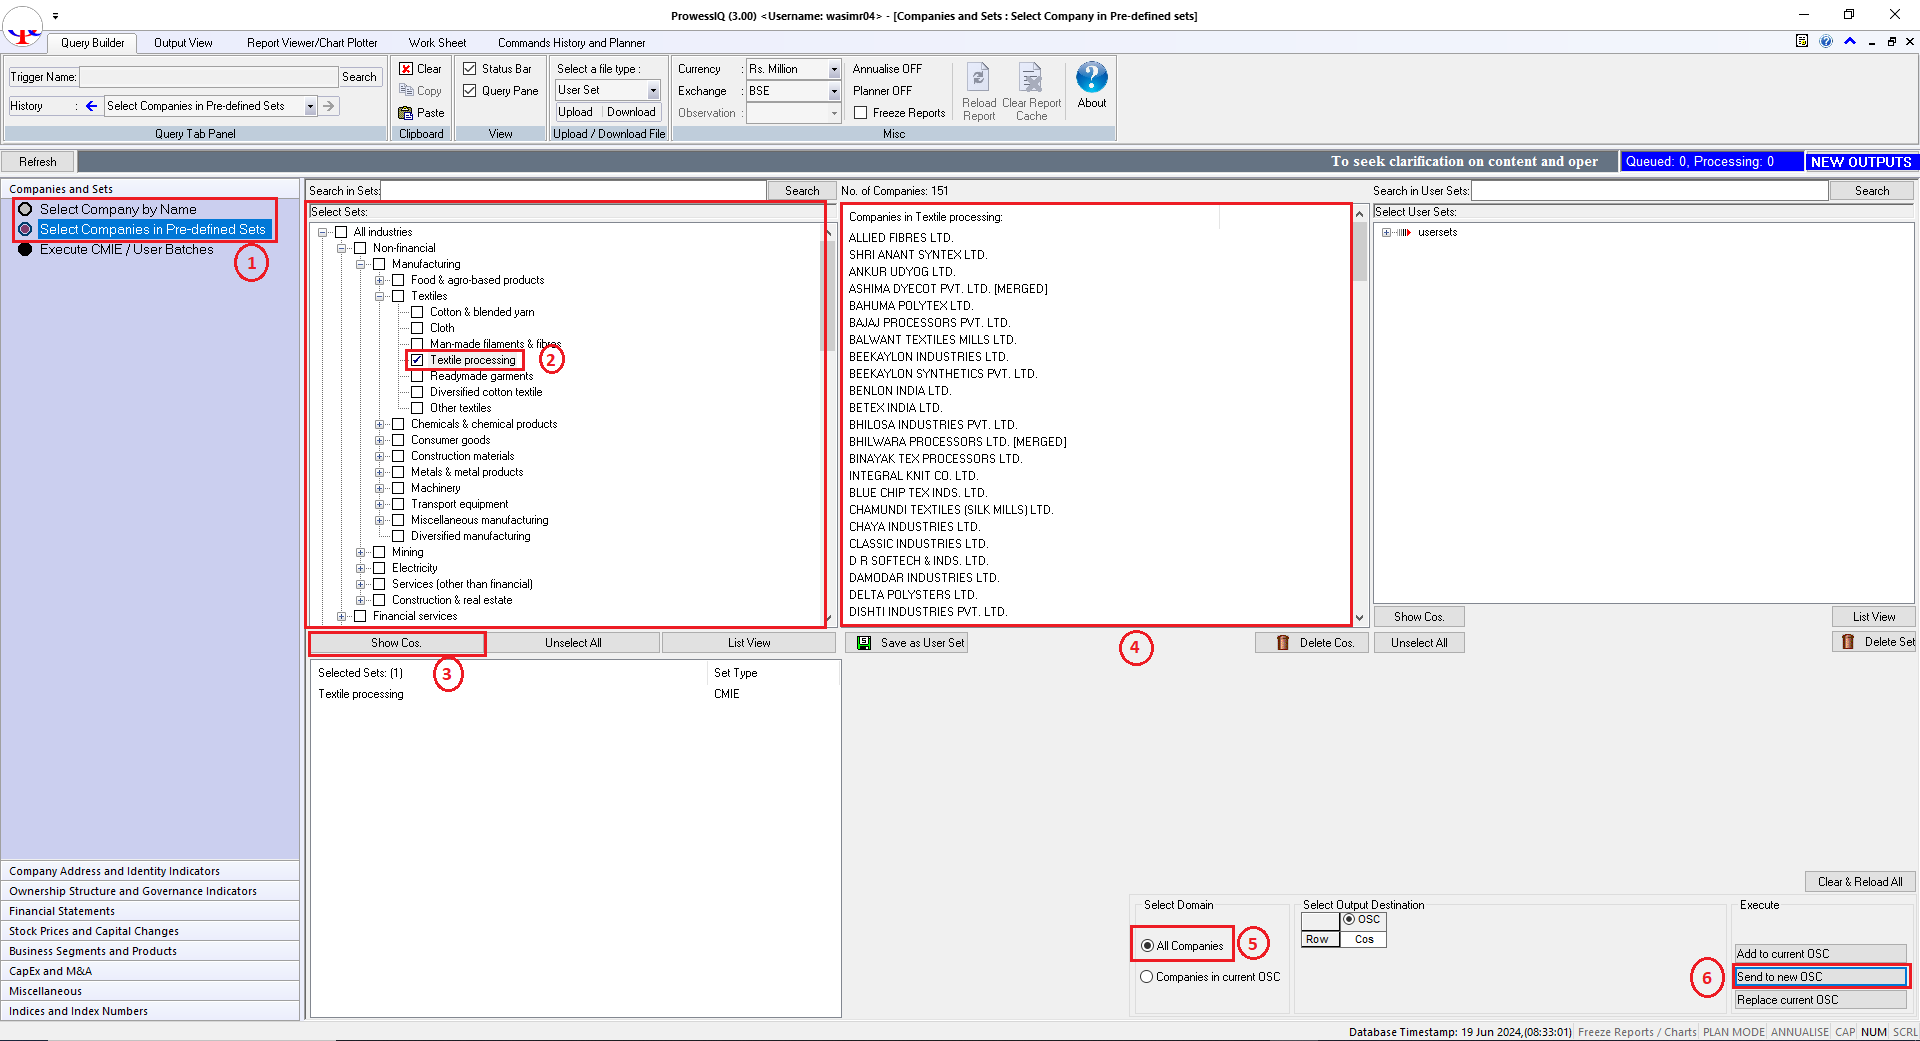
Task: Expand the Food & agro-based products node
Action: coord(380,280)
